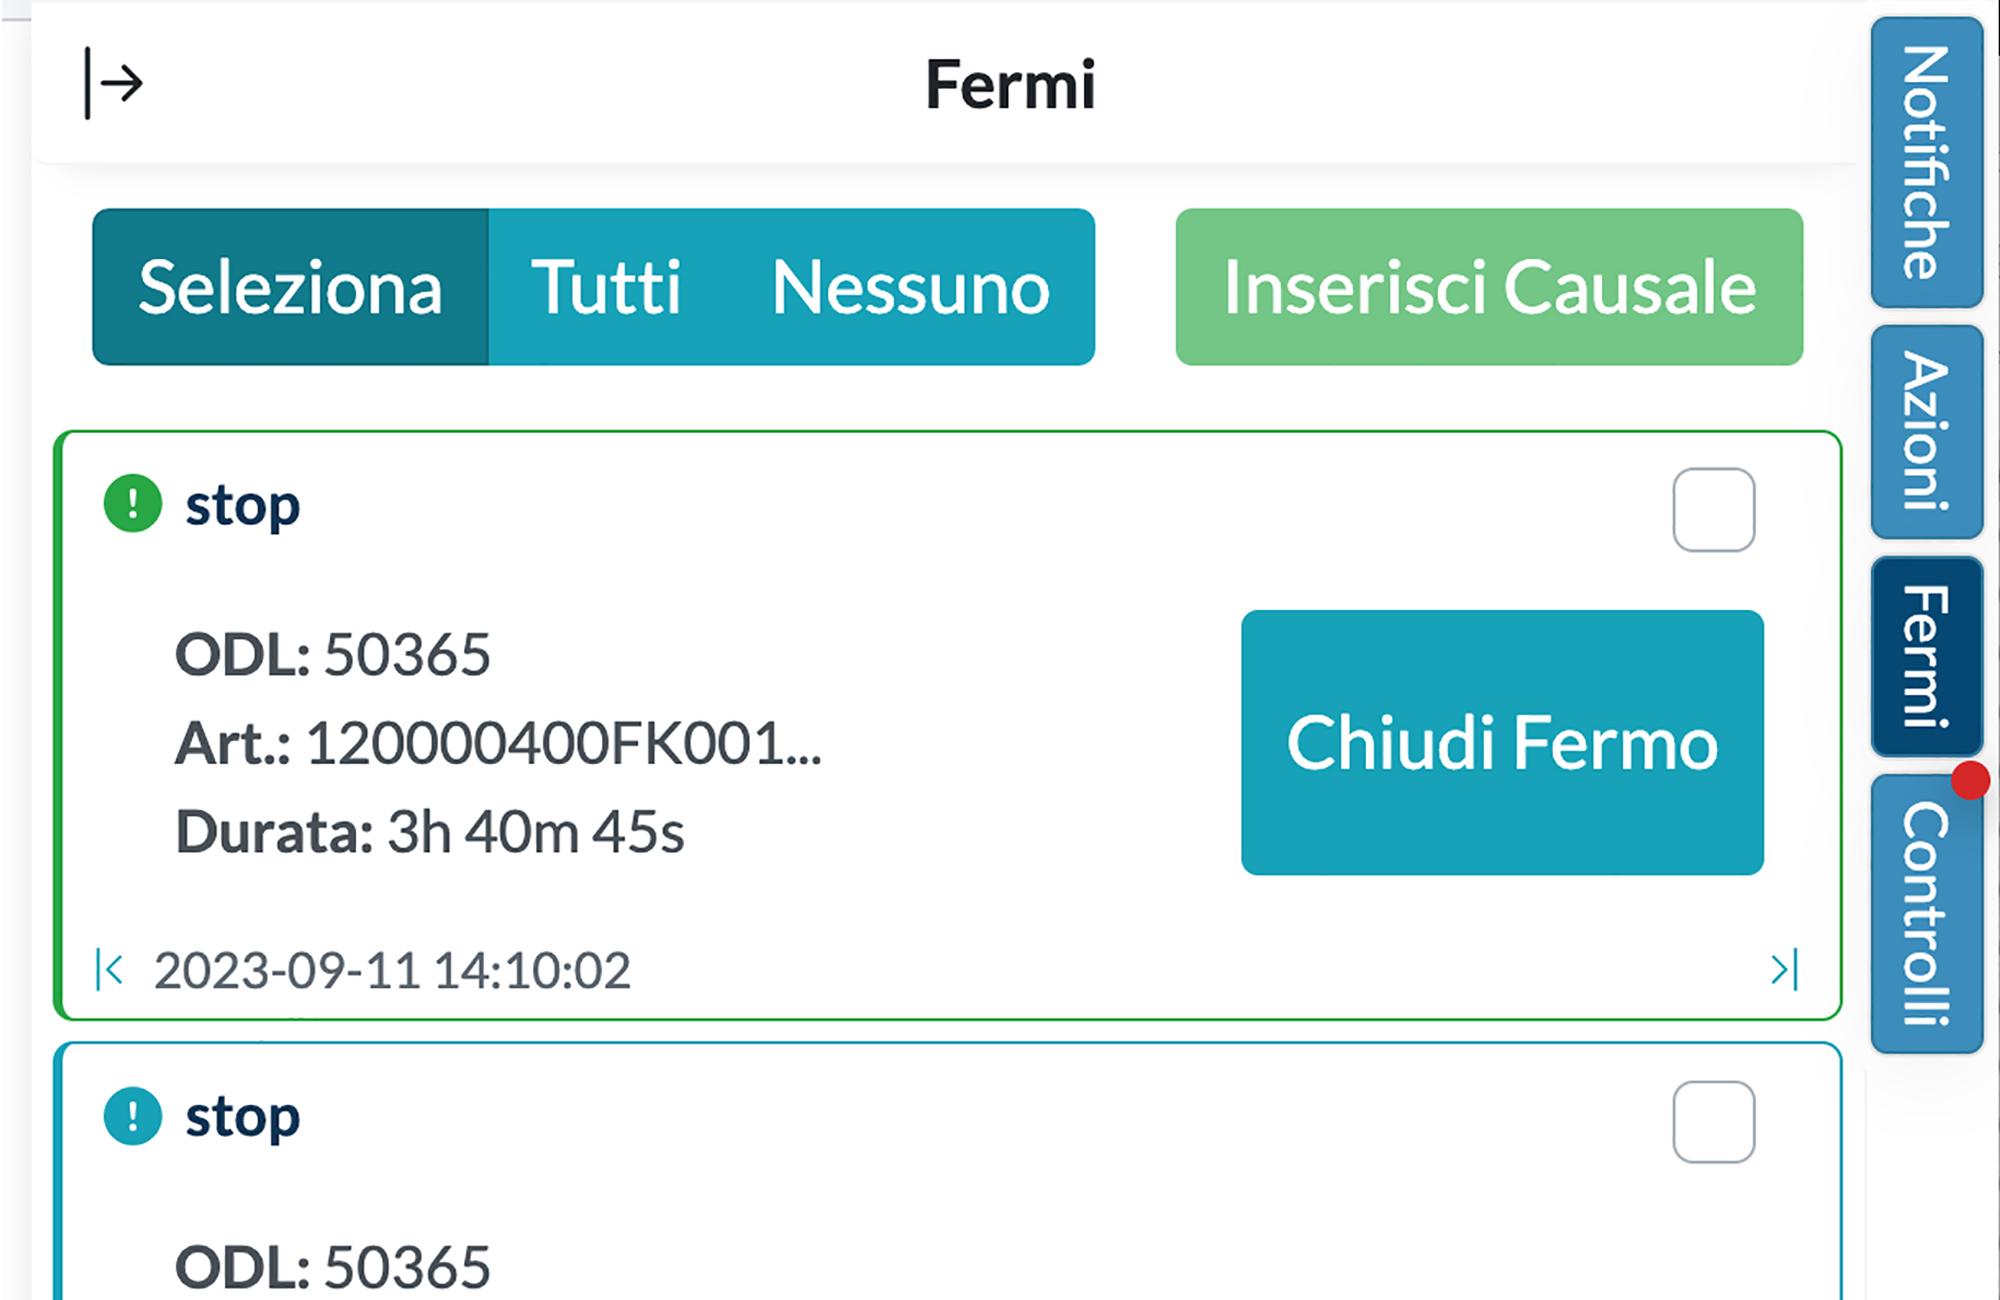Tick the second stop's checkbox
Image resolution: width=2000 pixels, height=1300 pixels.
click(x=1713, y=1122)
